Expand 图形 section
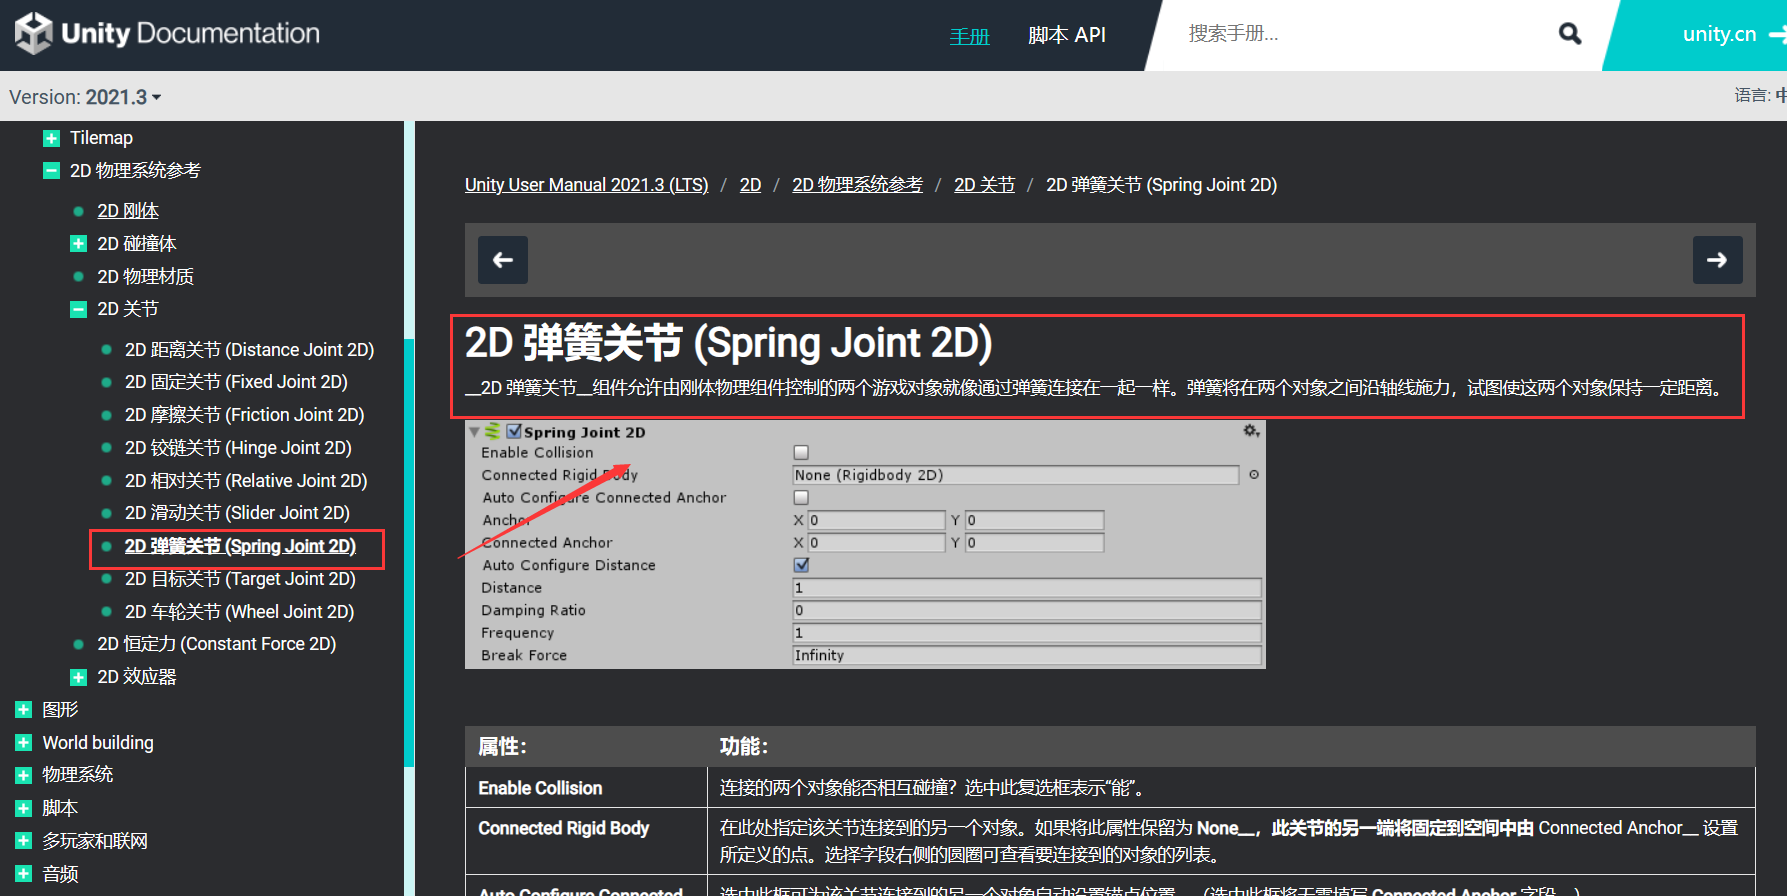1787x896 pixels. click(24, 710)
